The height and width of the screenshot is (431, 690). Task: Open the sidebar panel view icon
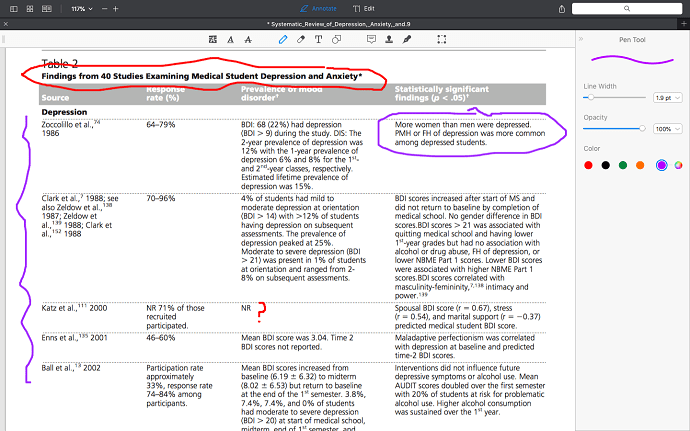click(x=14, y=9)
